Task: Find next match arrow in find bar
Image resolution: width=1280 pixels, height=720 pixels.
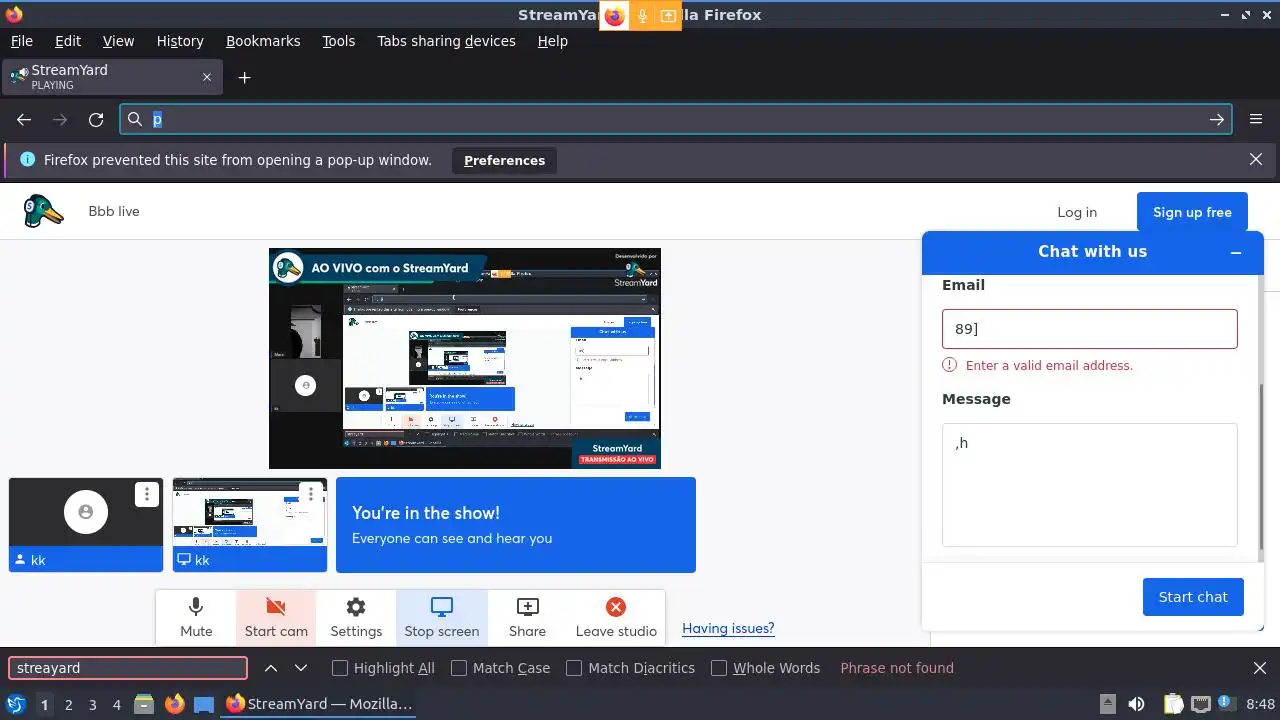Action: point(301,668)
